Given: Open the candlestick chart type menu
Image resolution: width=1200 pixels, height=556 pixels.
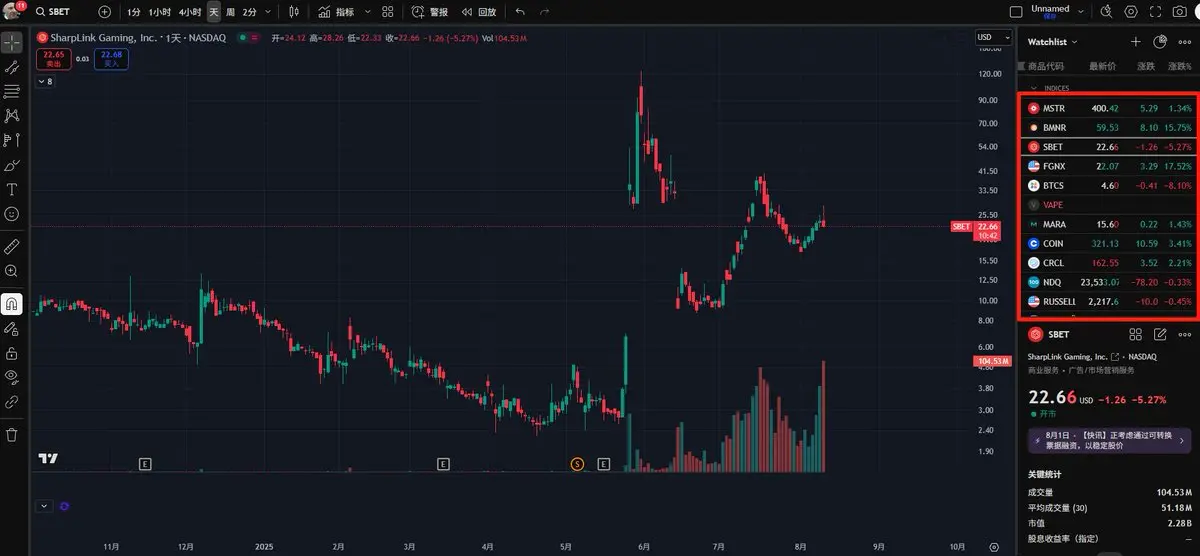Looking at the screenshot, I should [293, 12].
